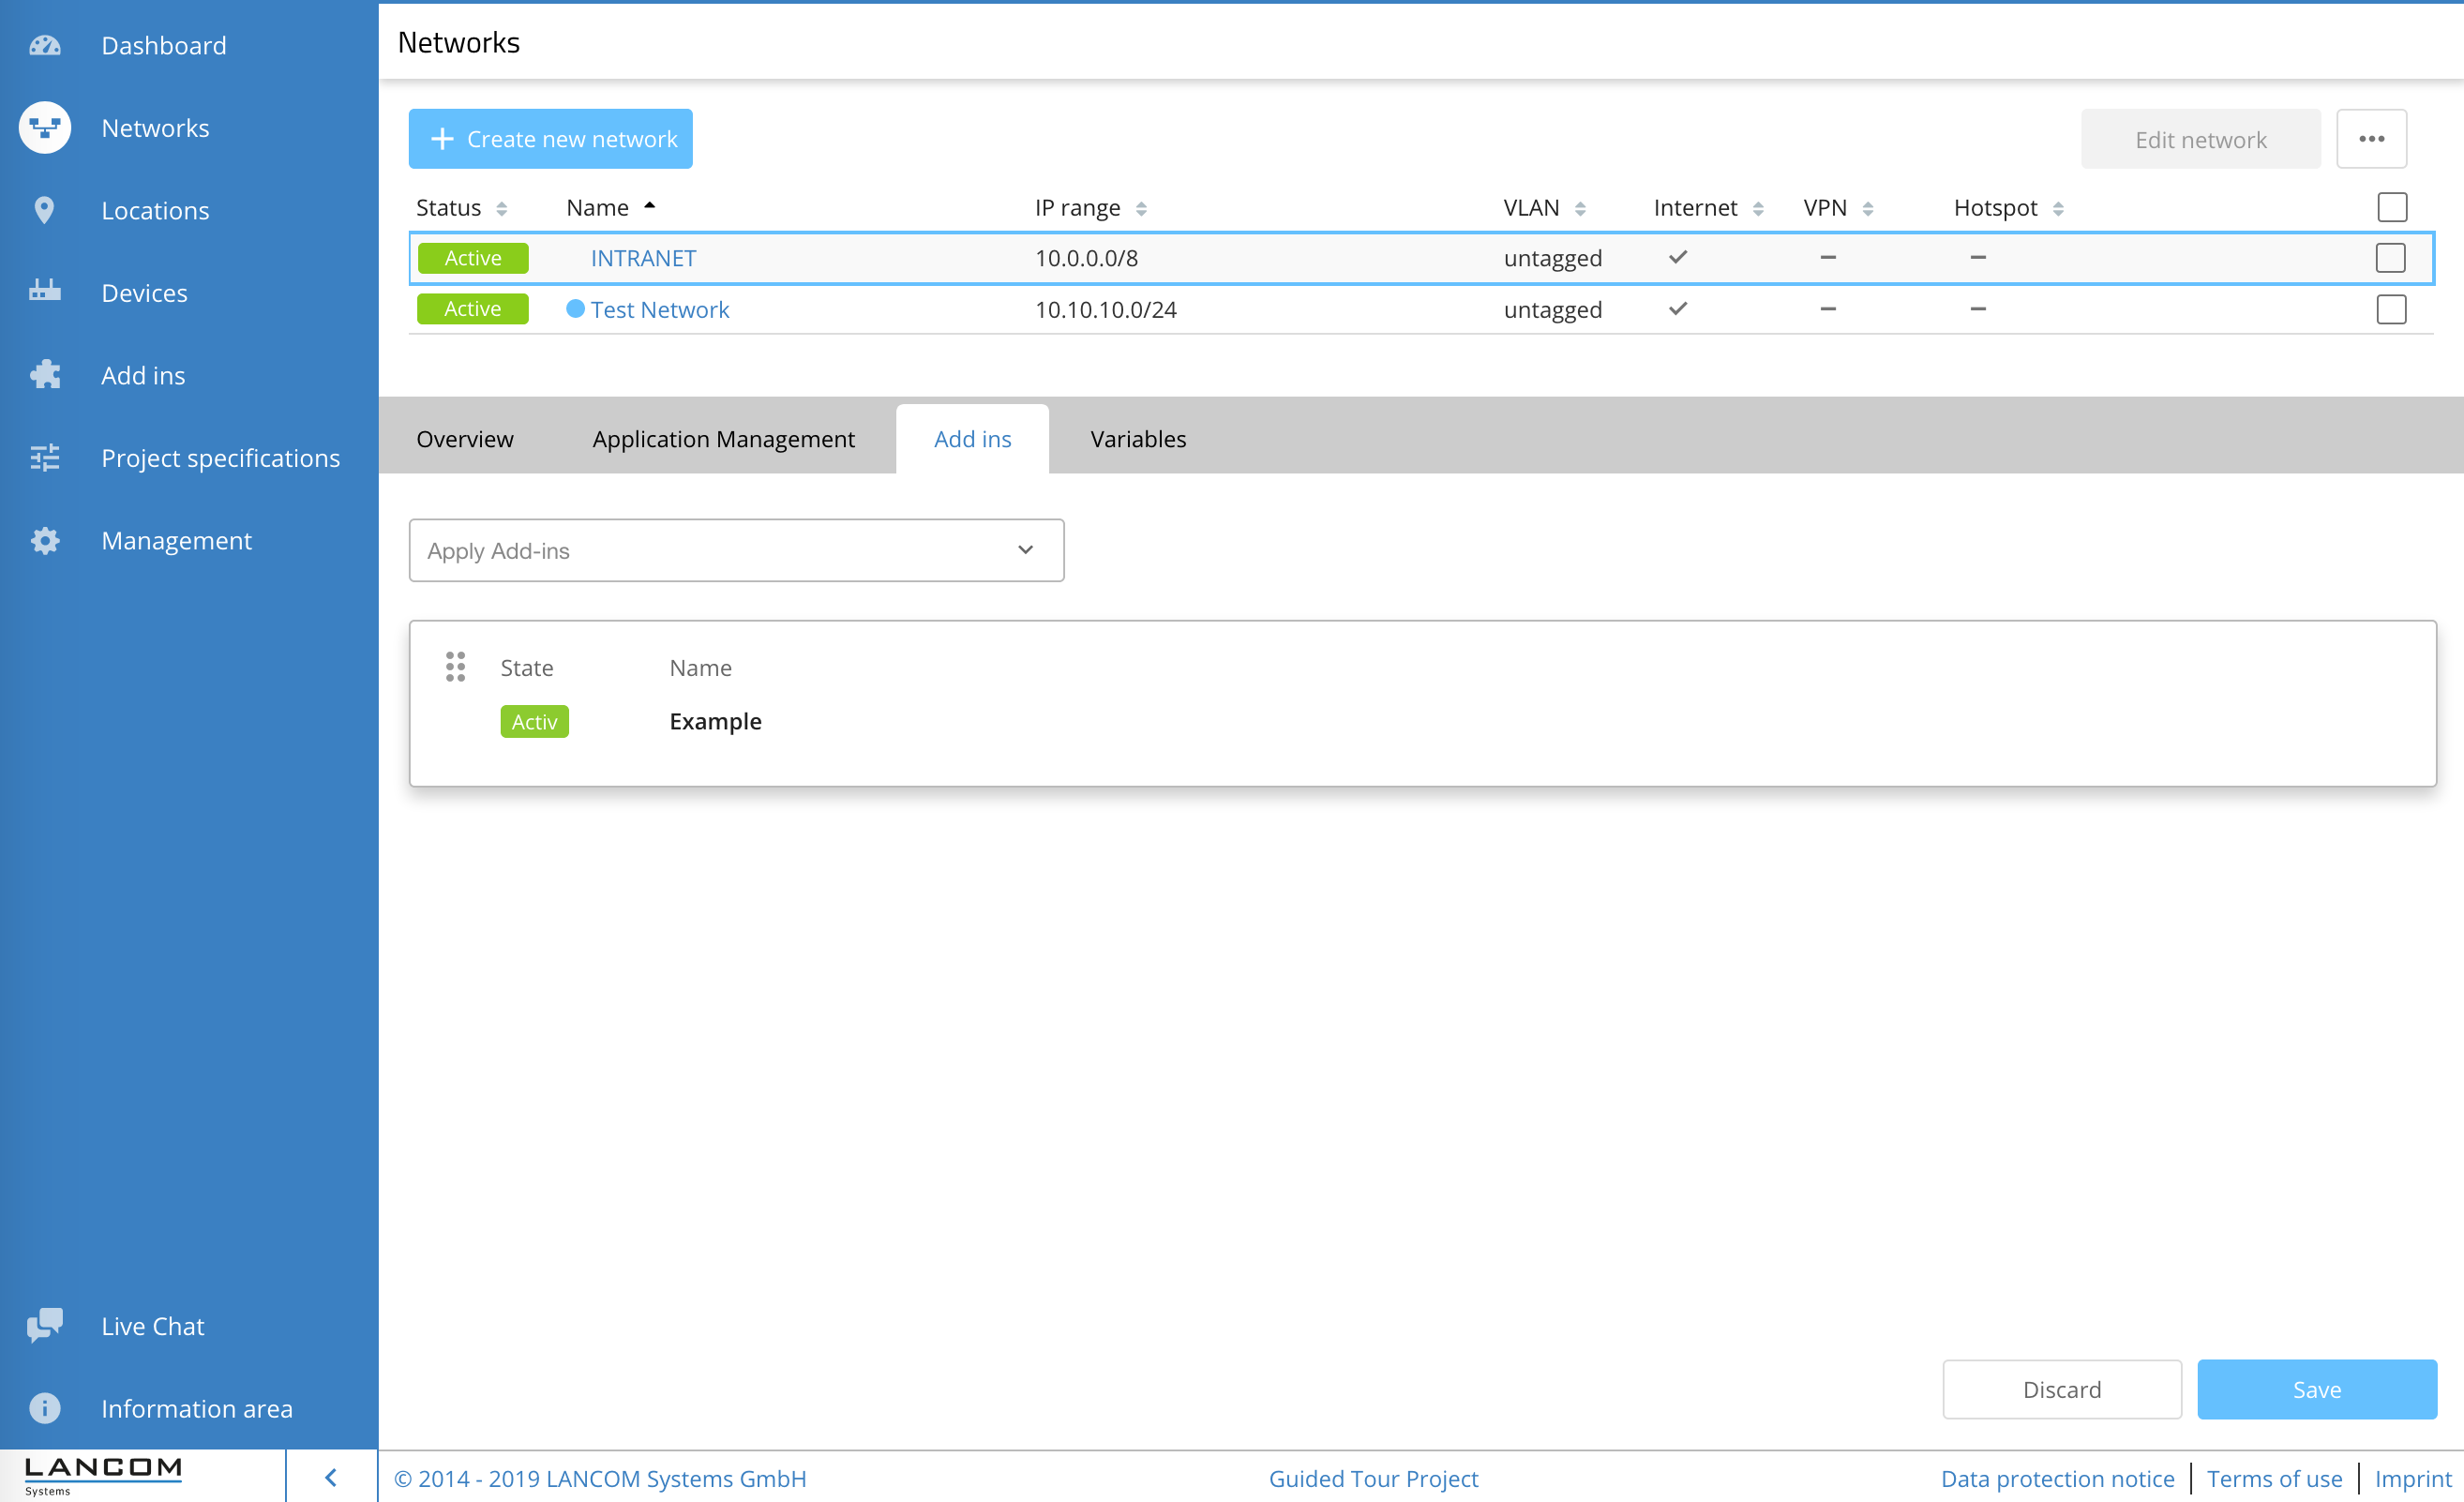Click Project specifications sliders icon

coord(45,458)
